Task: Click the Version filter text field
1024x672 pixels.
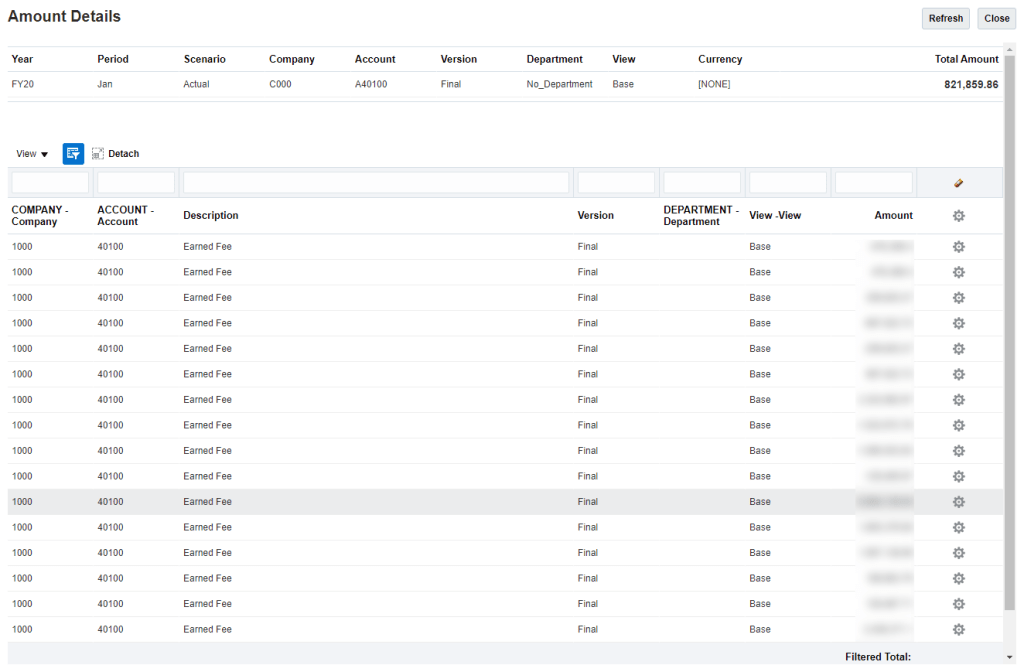Action: tap(616, 183)
